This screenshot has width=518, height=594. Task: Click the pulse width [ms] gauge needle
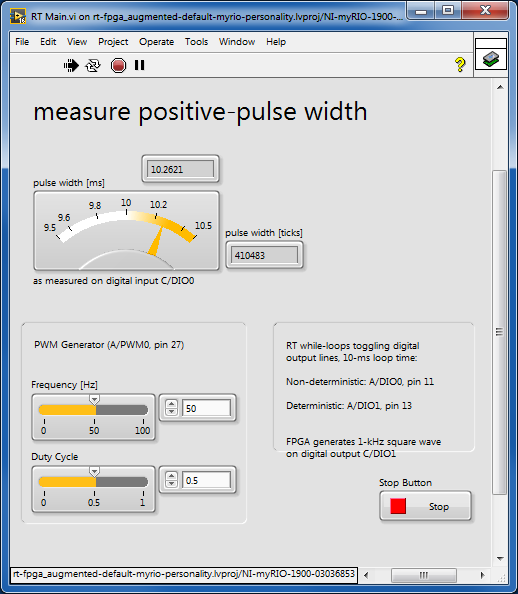(156, 241)
